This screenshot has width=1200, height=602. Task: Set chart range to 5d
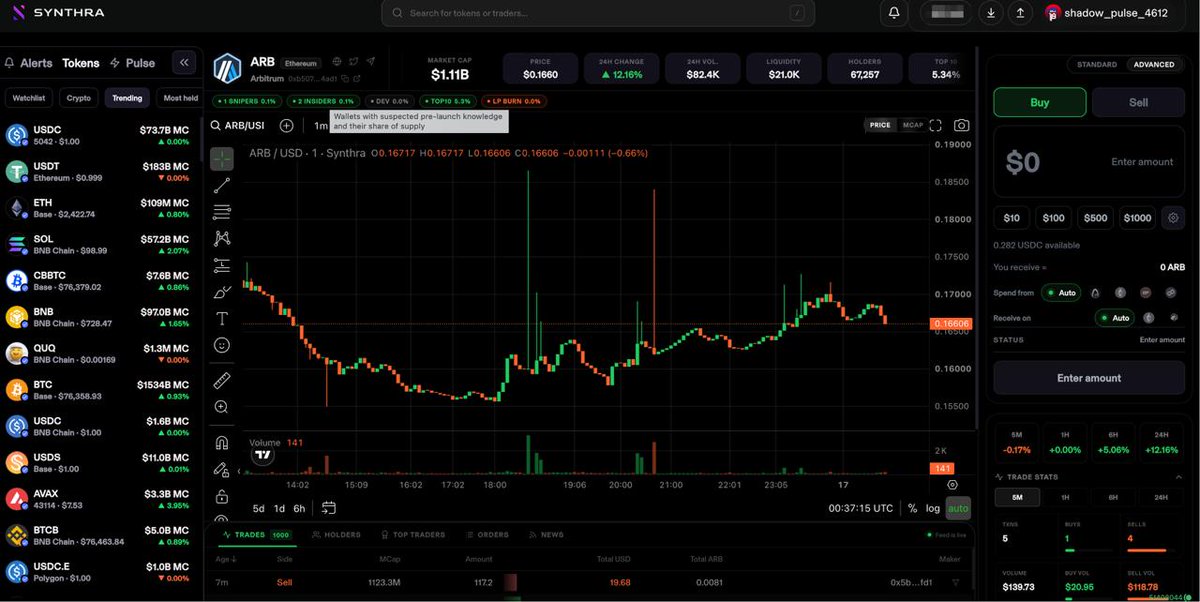[x=259, y=508]
